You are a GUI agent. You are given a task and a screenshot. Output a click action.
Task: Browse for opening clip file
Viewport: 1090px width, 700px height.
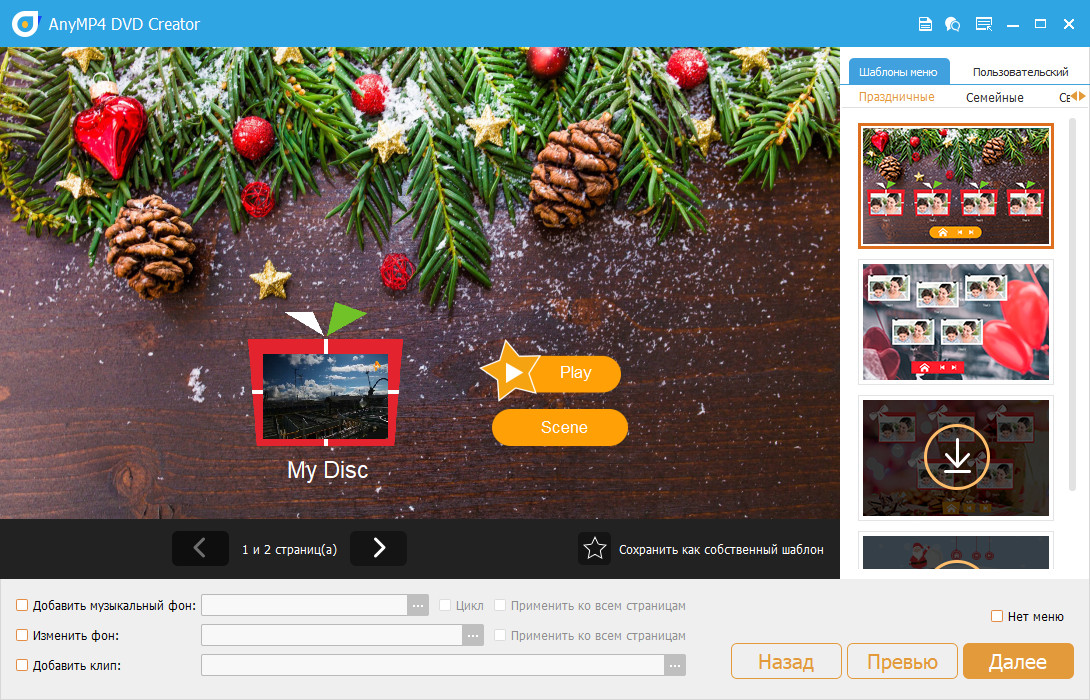(x=675, y=665)
